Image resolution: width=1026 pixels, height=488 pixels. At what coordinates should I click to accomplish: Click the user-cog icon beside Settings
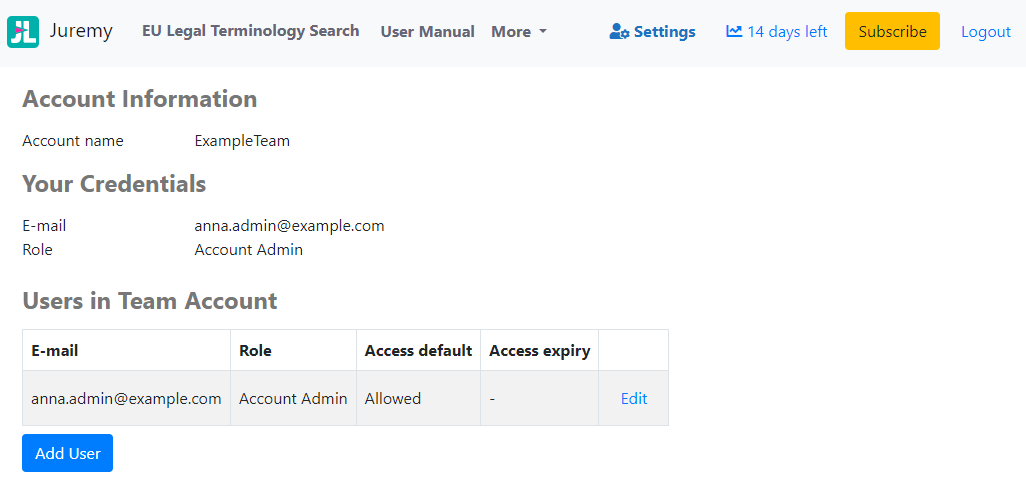[619, 32]
